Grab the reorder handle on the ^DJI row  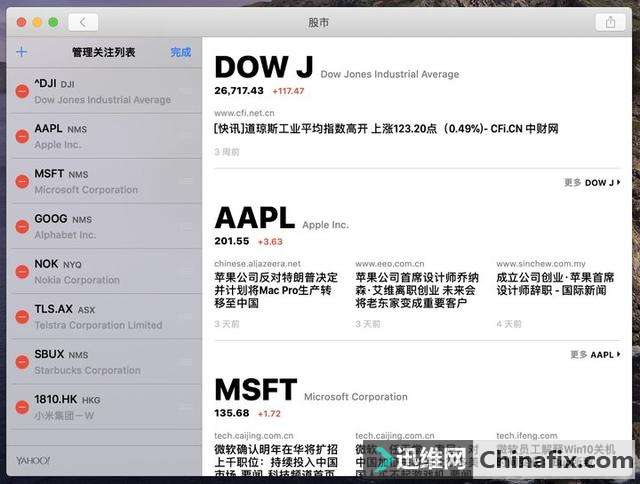(187, 91)
